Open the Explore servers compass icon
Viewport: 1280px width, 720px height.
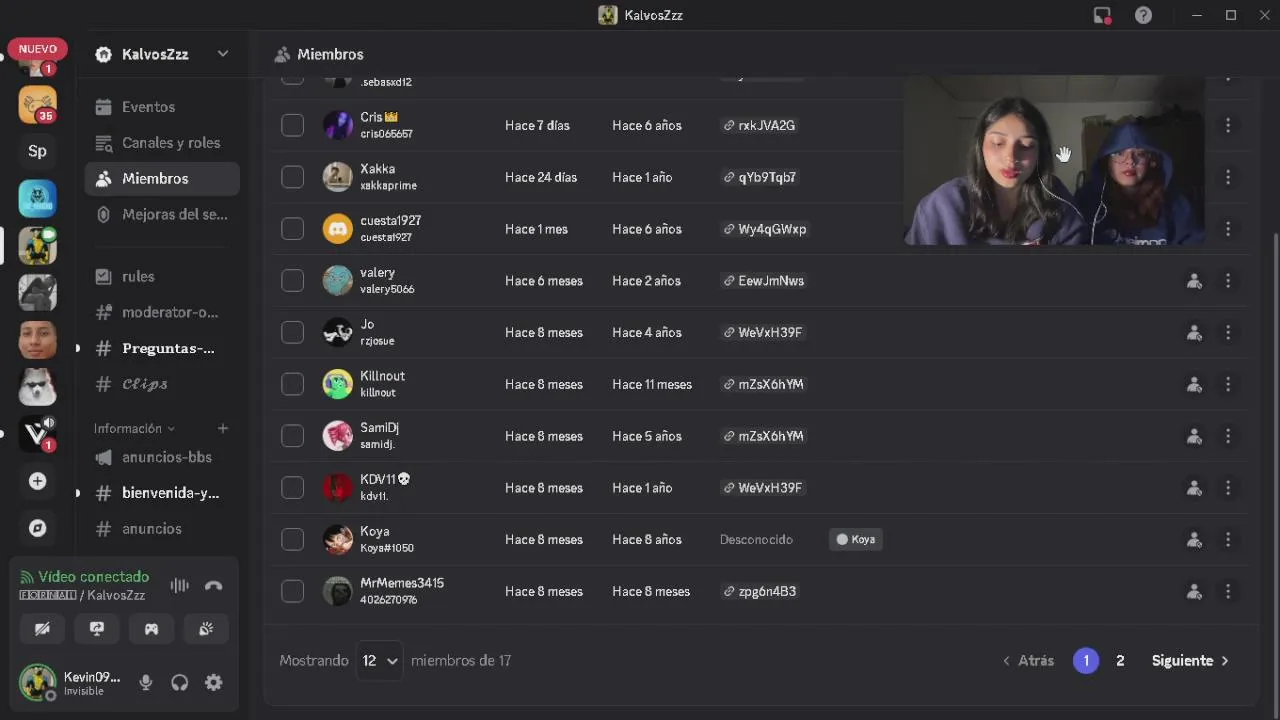coord(38,528)
